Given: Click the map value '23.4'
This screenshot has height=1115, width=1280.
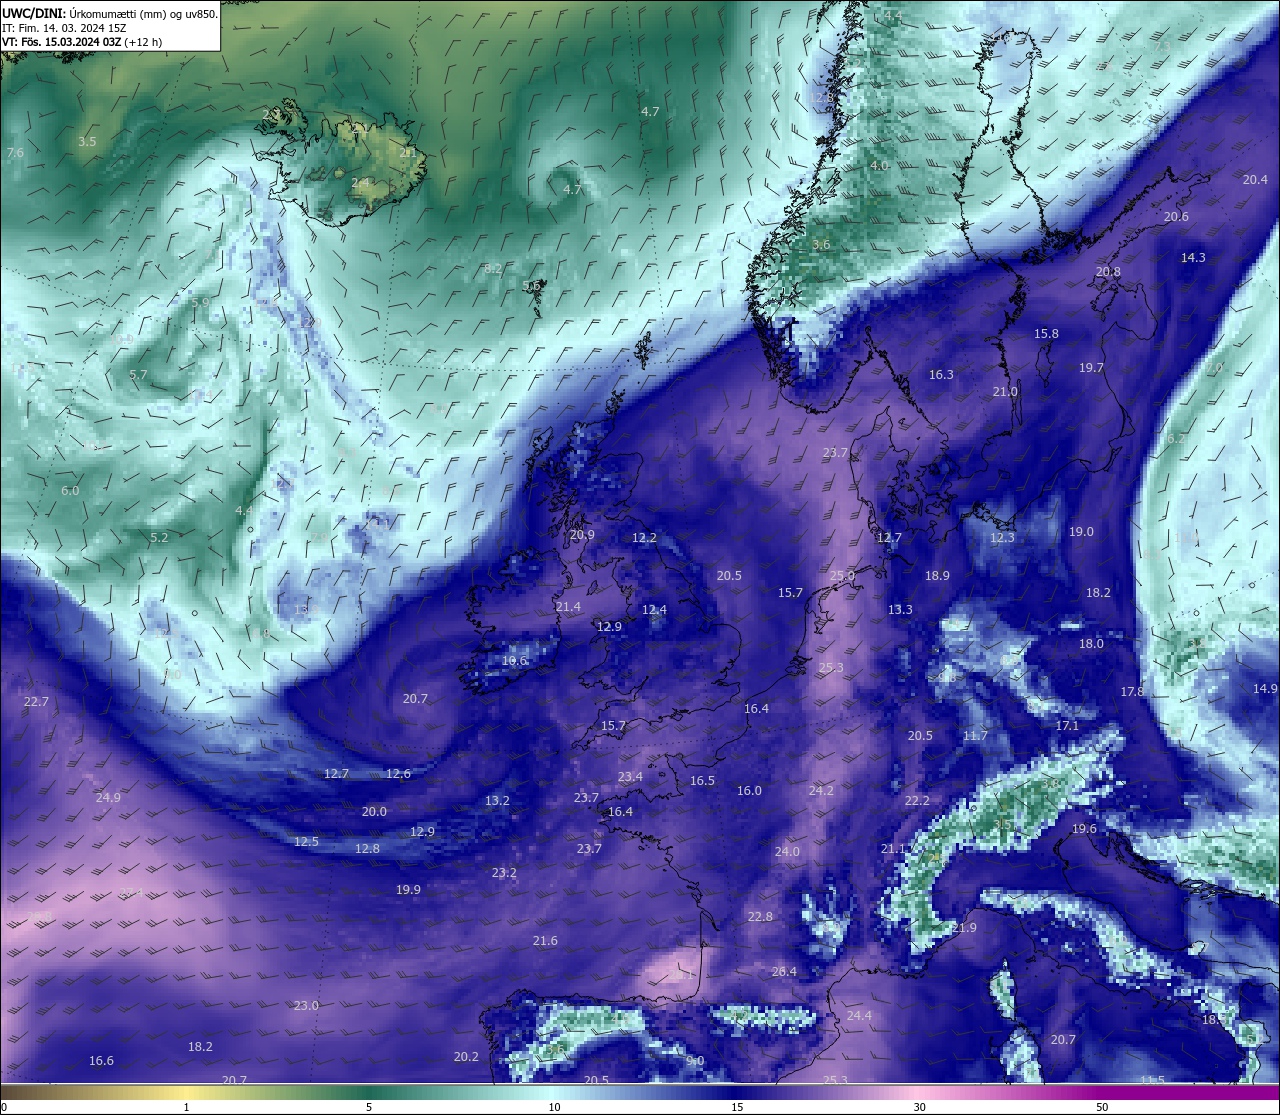Looking at the screenshot, I should click(x=630, y=777).
